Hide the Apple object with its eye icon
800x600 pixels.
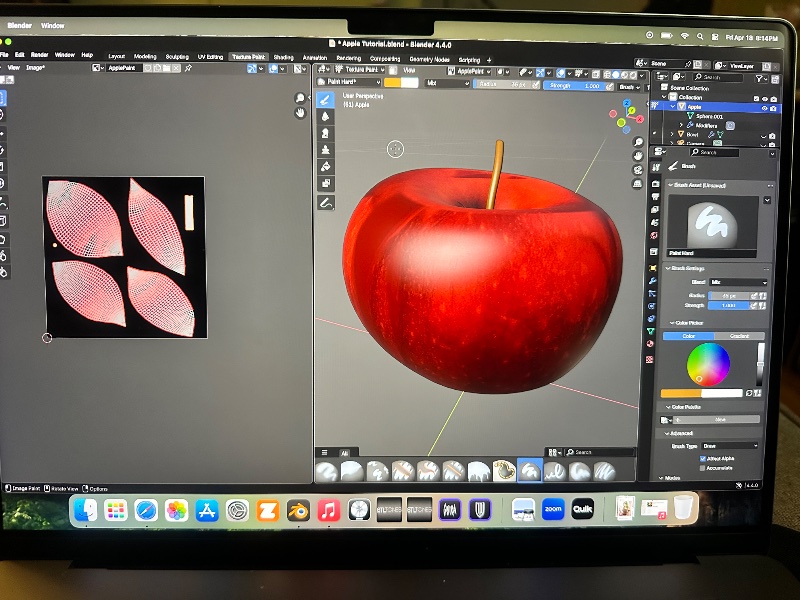click(x=765, y=107)
